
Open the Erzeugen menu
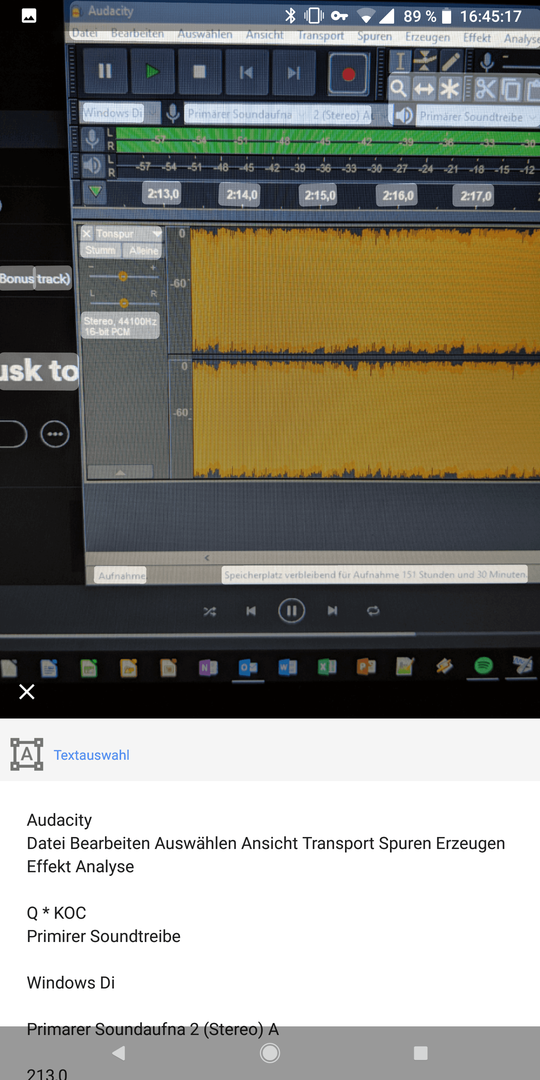pyautogui.click(x=427, y=37)
